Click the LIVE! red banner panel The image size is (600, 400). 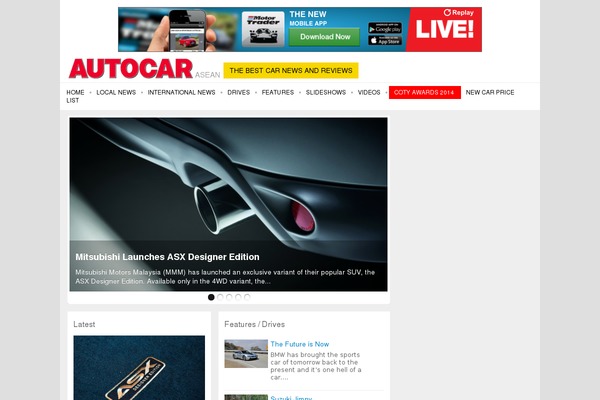click(444, 29)
